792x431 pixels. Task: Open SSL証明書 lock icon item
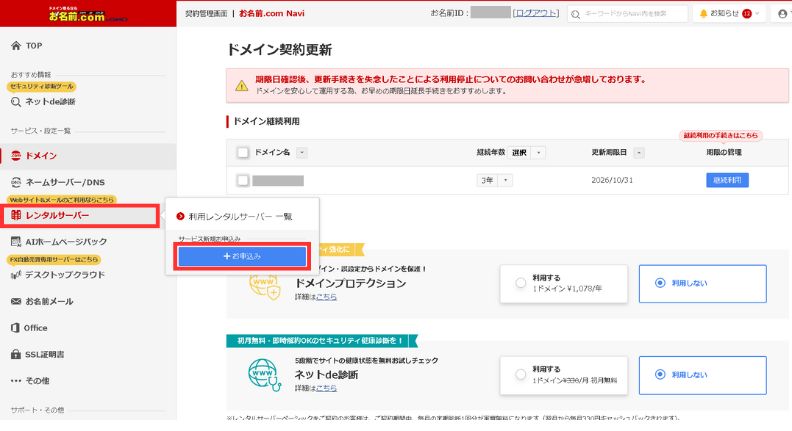16,354
